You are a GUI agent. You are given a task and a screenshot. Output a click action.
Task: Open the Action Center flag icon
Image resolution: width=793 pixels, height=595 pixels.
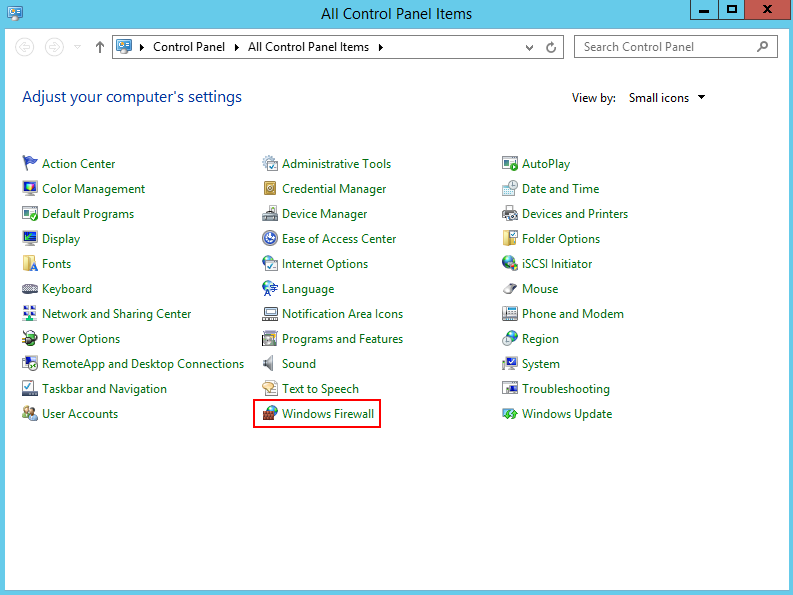[x=30, y=163]
